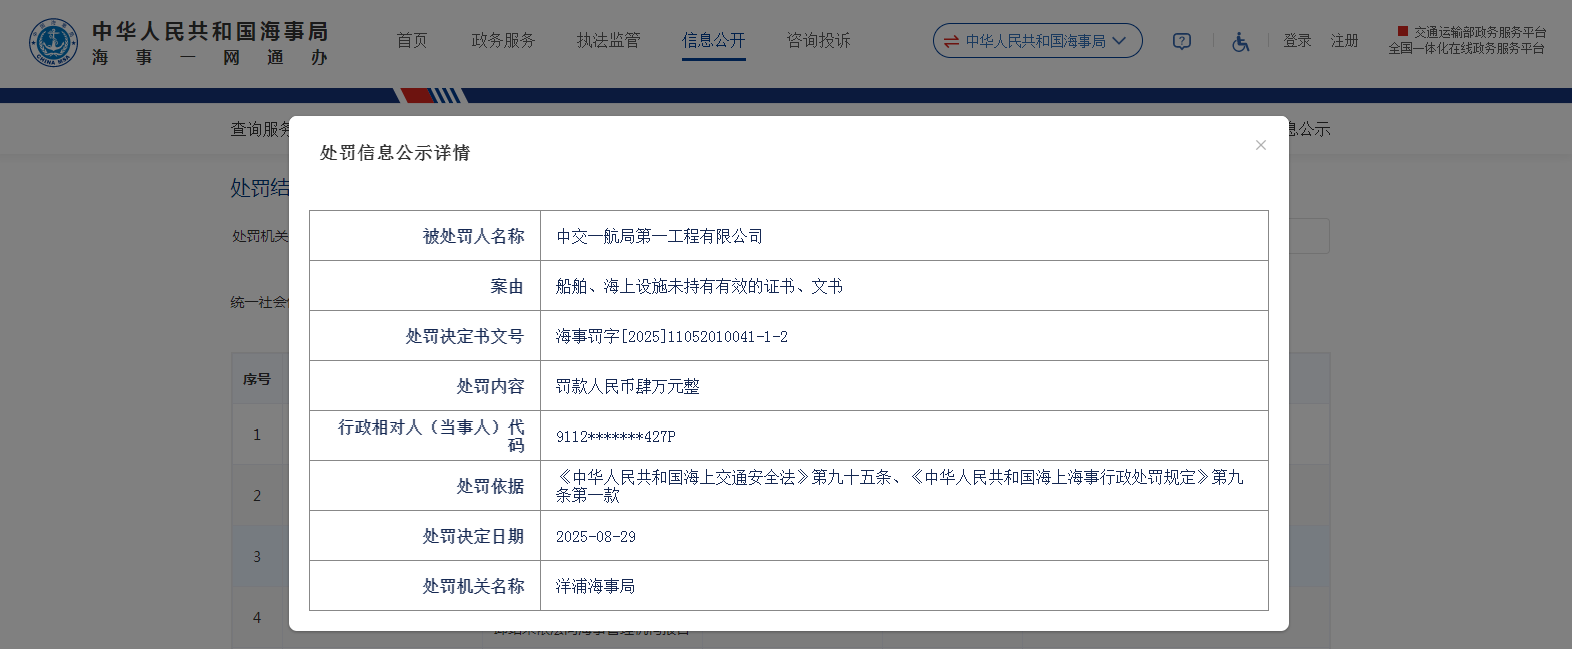Click the wheelchair accessibility icon
Screen dimensions: 1572x649
[x=1240, y=41]
